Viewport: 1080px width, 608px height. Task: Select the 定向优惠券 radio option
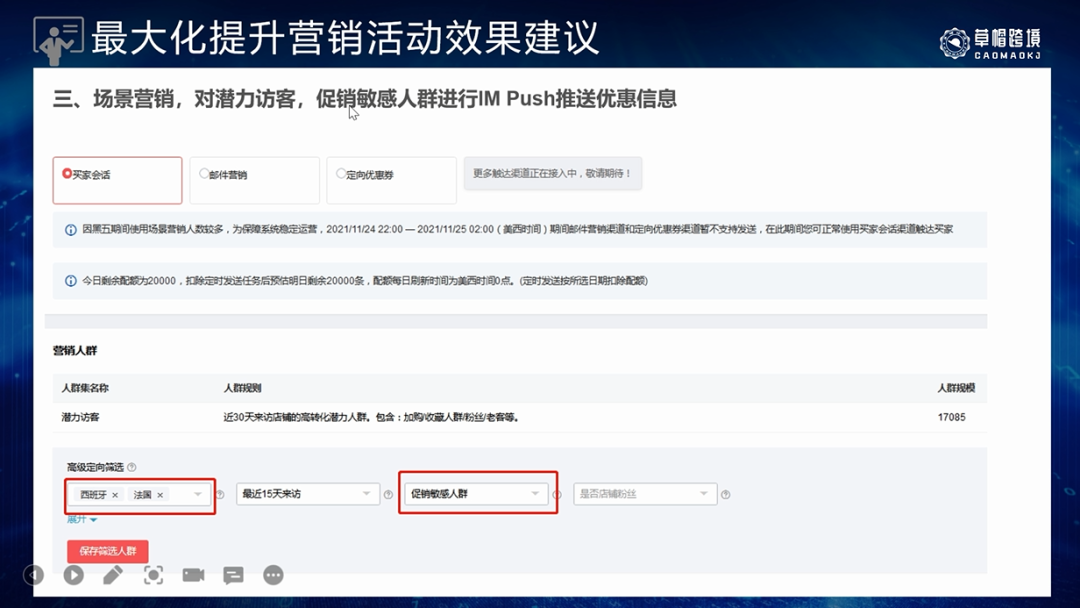pyautogui.click(x=341, y=174)
